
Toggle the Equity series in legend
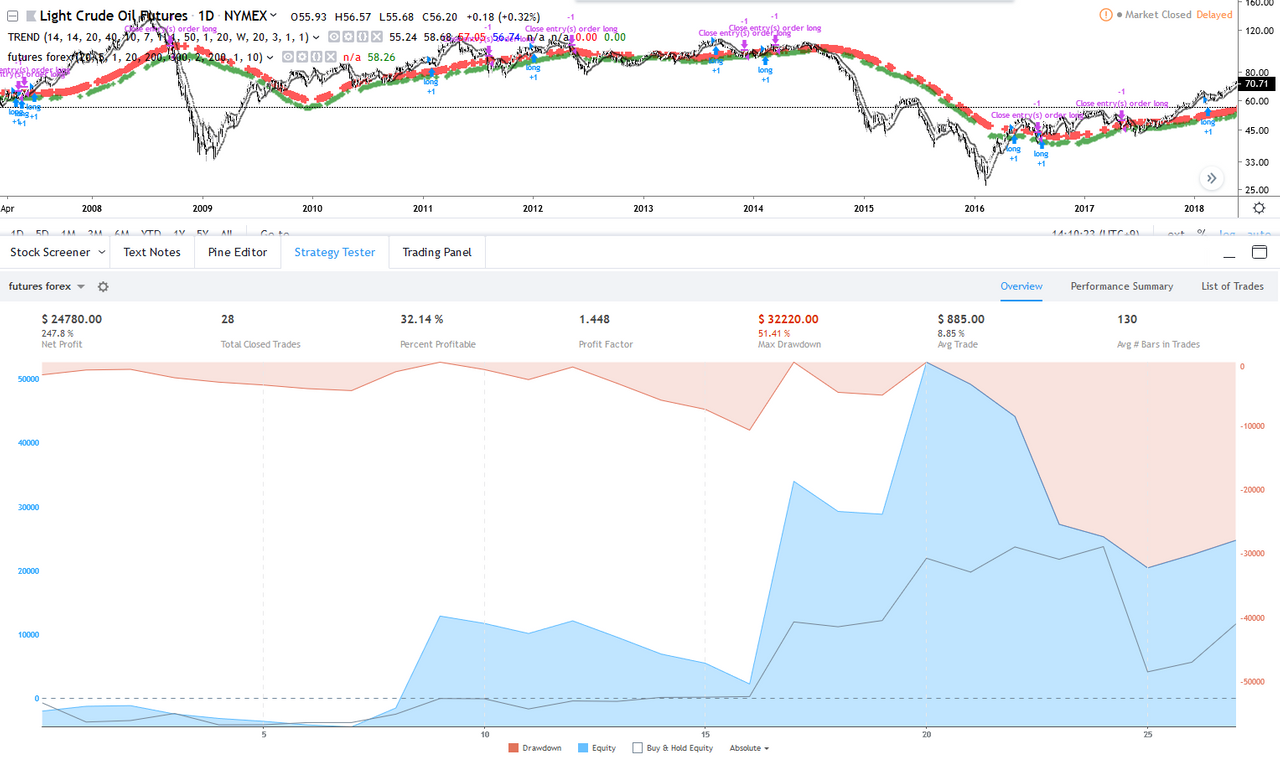597,748
